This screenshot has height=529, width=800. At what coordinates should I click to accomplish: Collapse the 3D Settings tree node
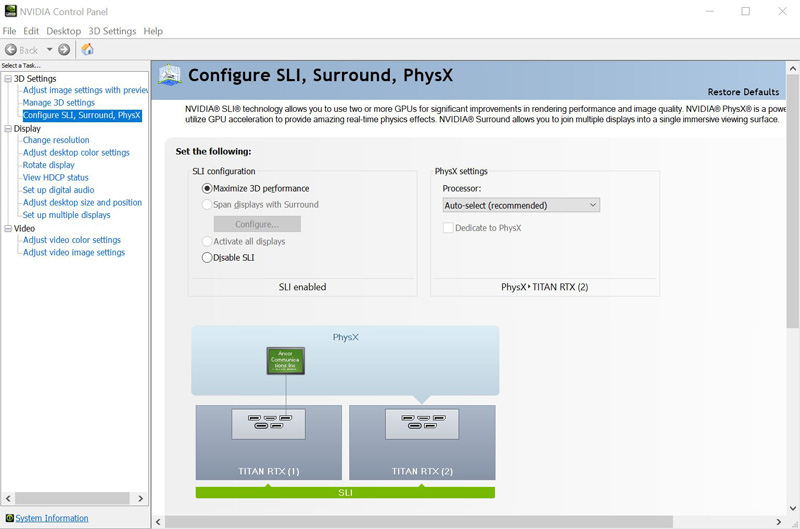(x=8, y=79)
